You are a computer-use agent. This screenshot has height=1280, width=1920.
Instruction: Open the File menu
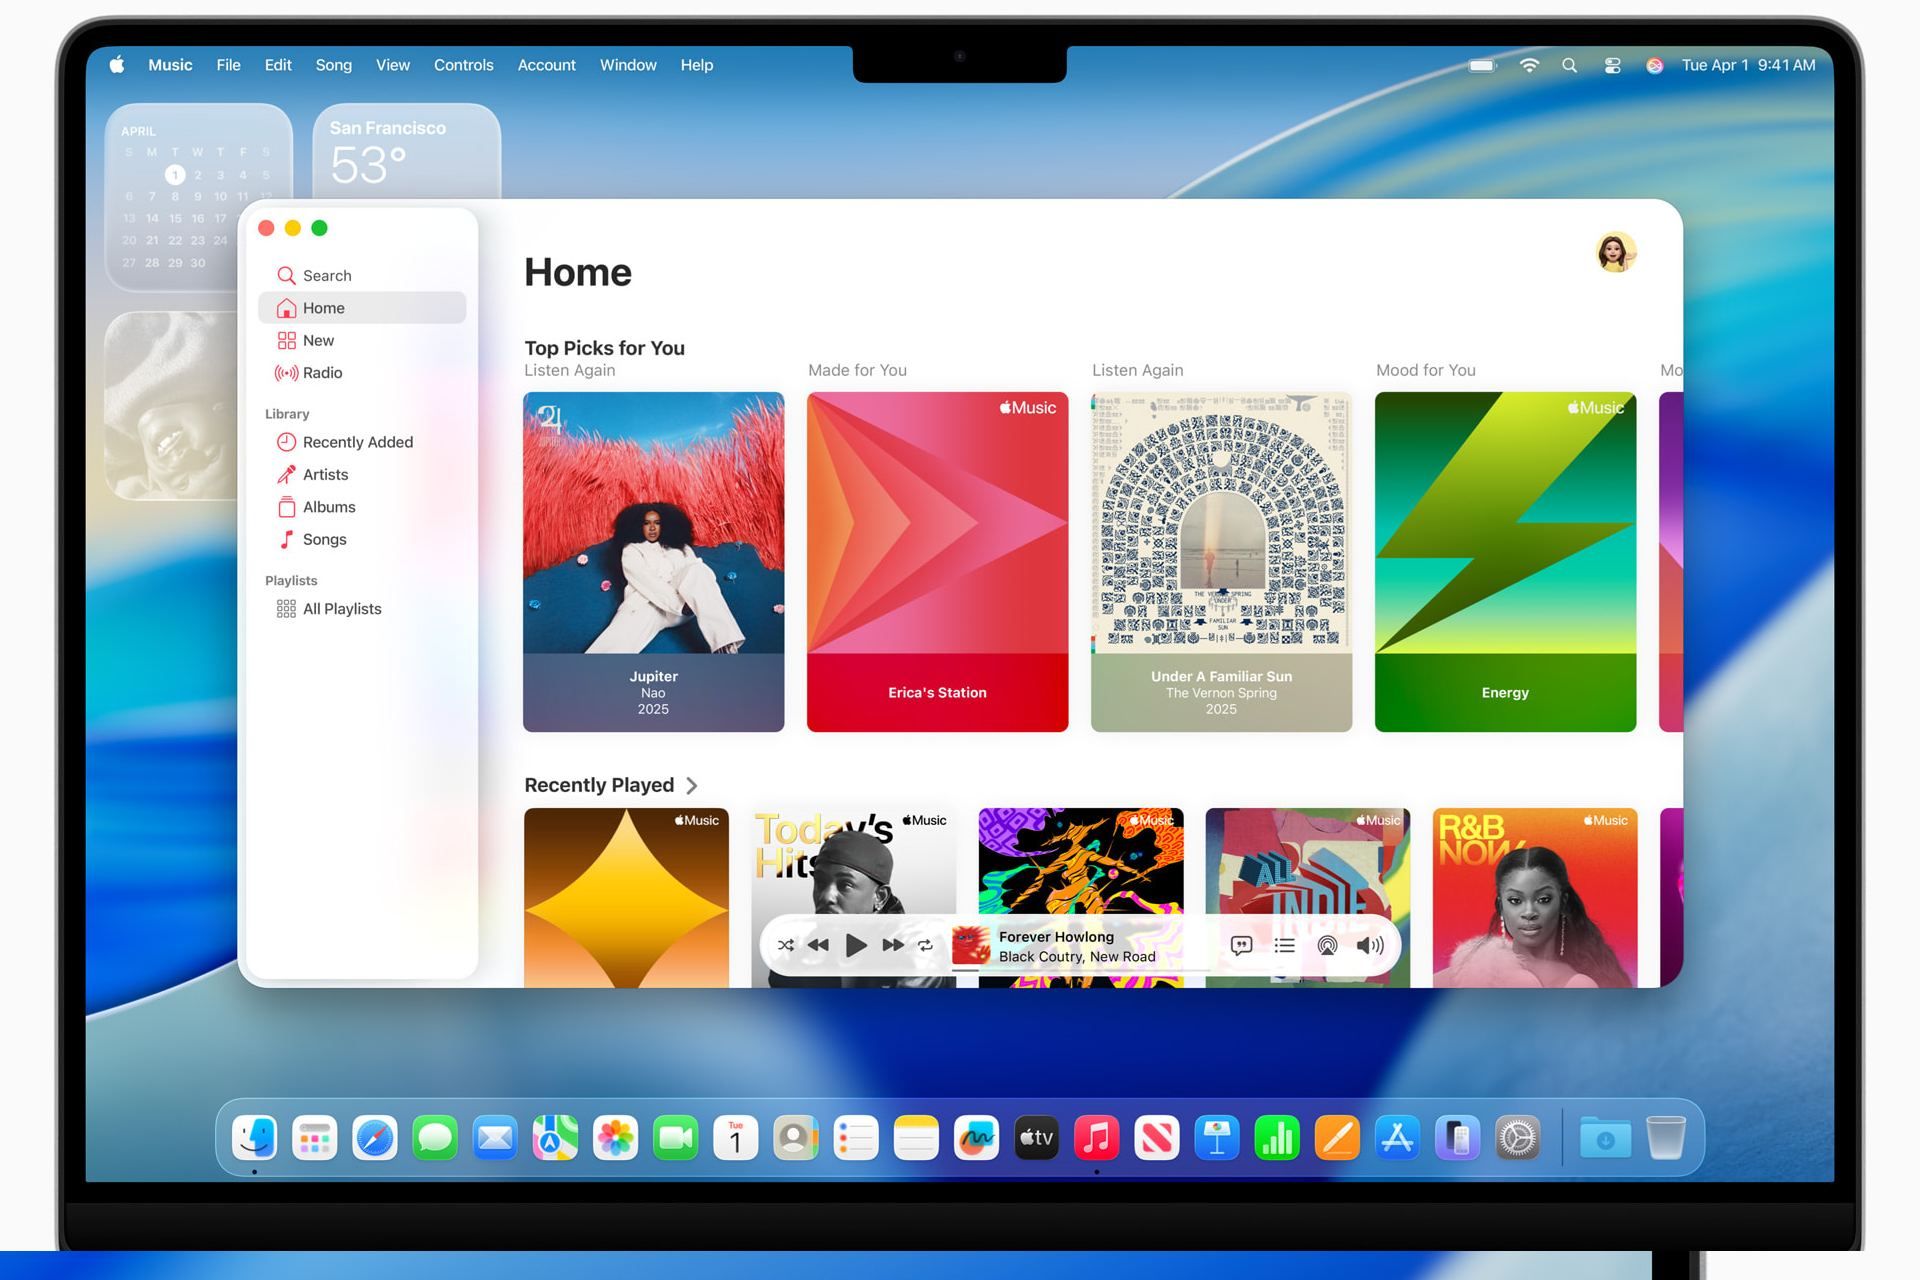tap(228, 65)
